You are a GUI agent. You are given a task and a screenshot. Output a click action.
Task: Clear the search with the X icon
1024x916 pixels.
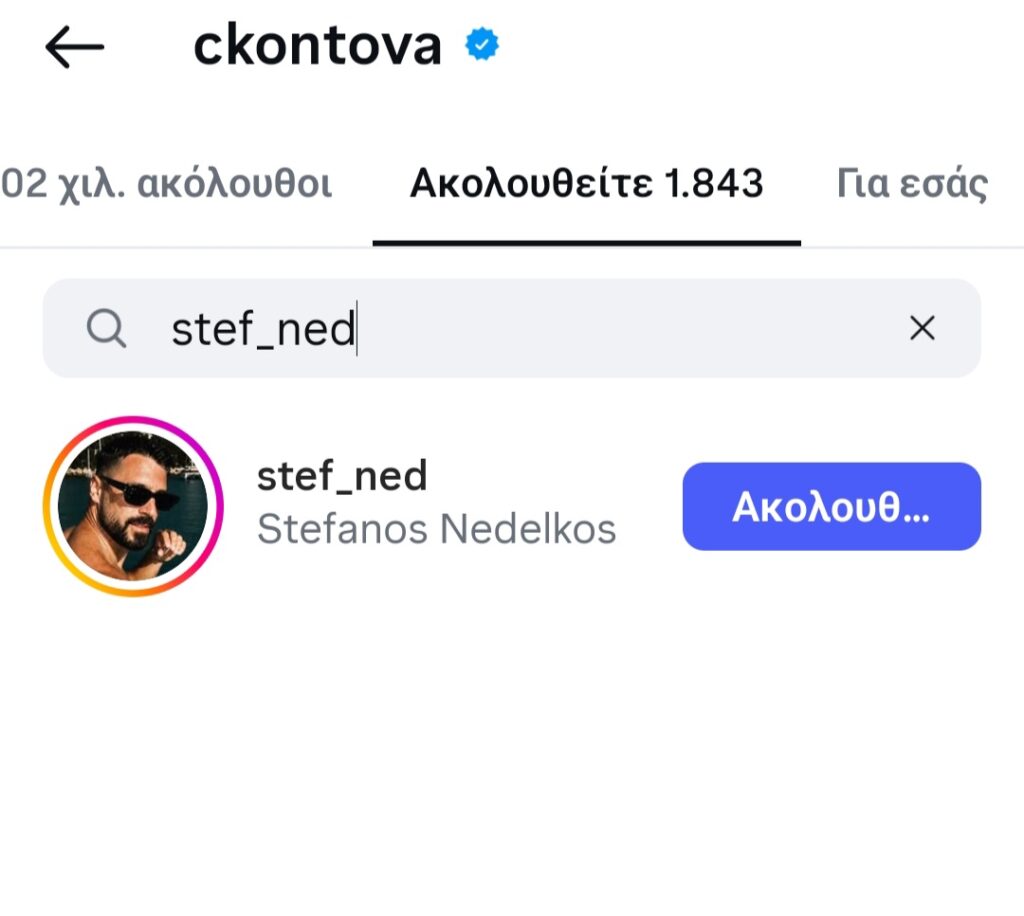pyautogui.click(x=922, y=328)
